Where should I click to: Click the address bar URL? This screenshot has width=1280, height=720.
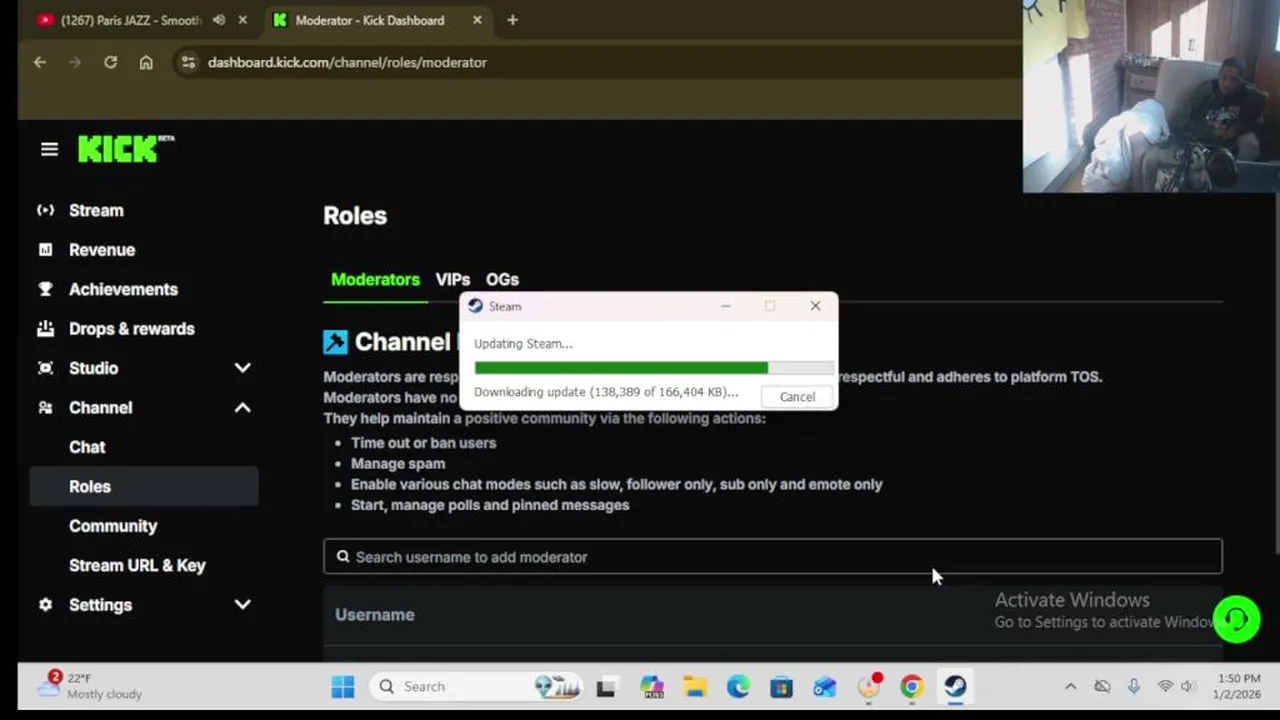pyautogui.click(x=347, y=62)
